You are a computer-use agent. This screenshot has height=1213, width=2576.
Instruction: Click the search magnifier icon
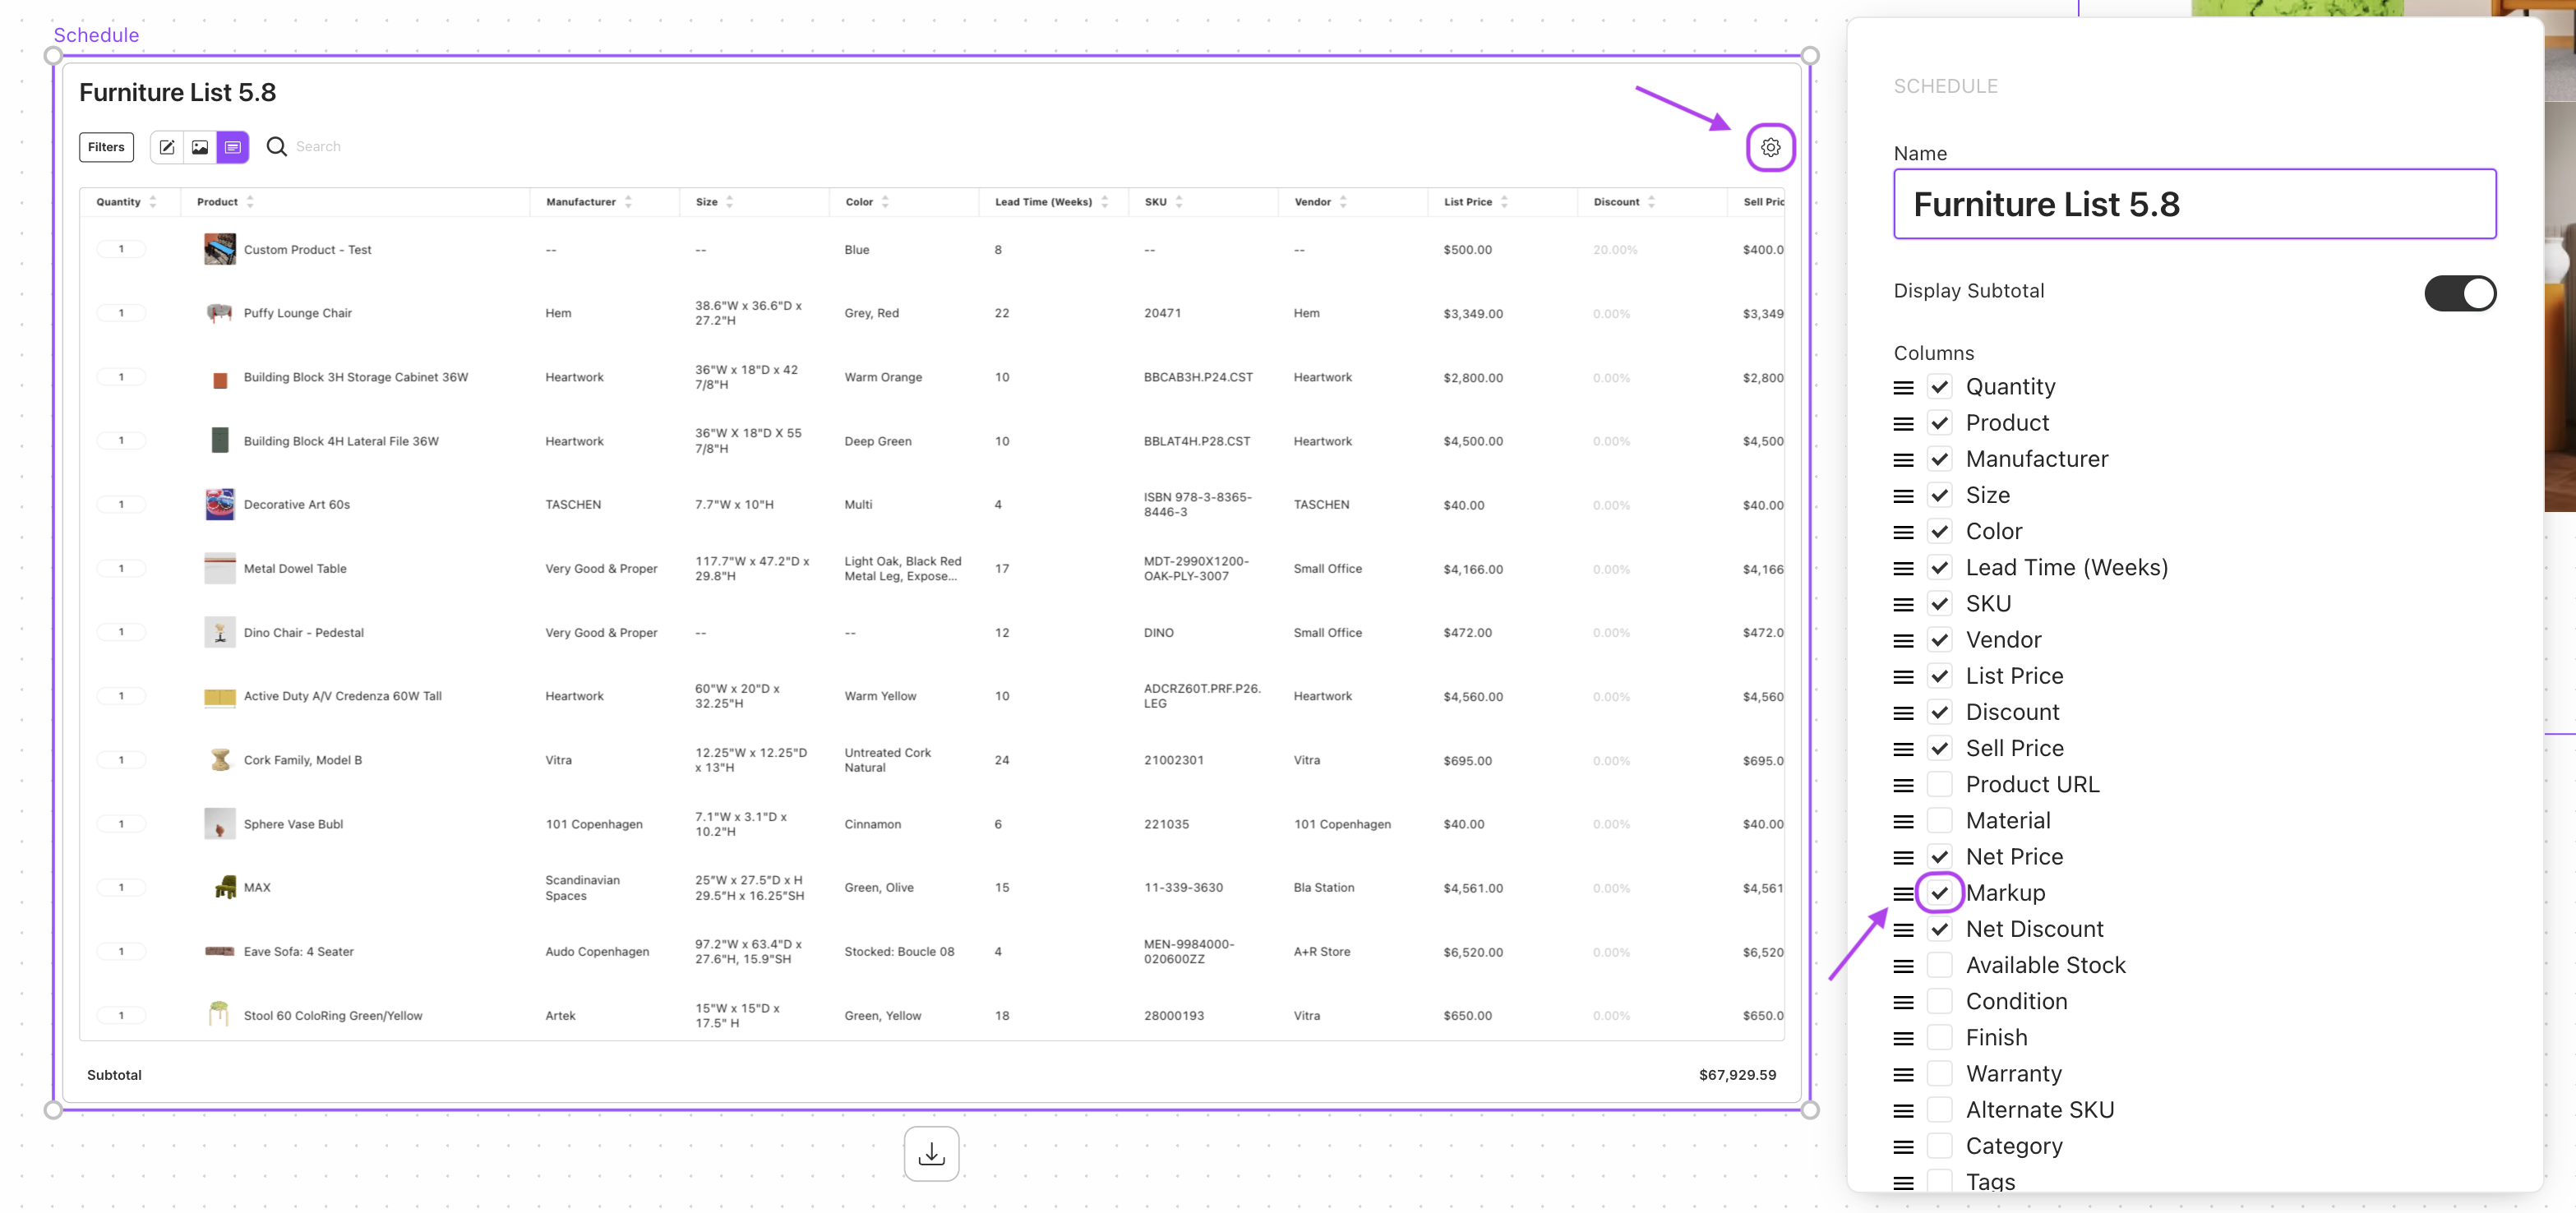276,147
